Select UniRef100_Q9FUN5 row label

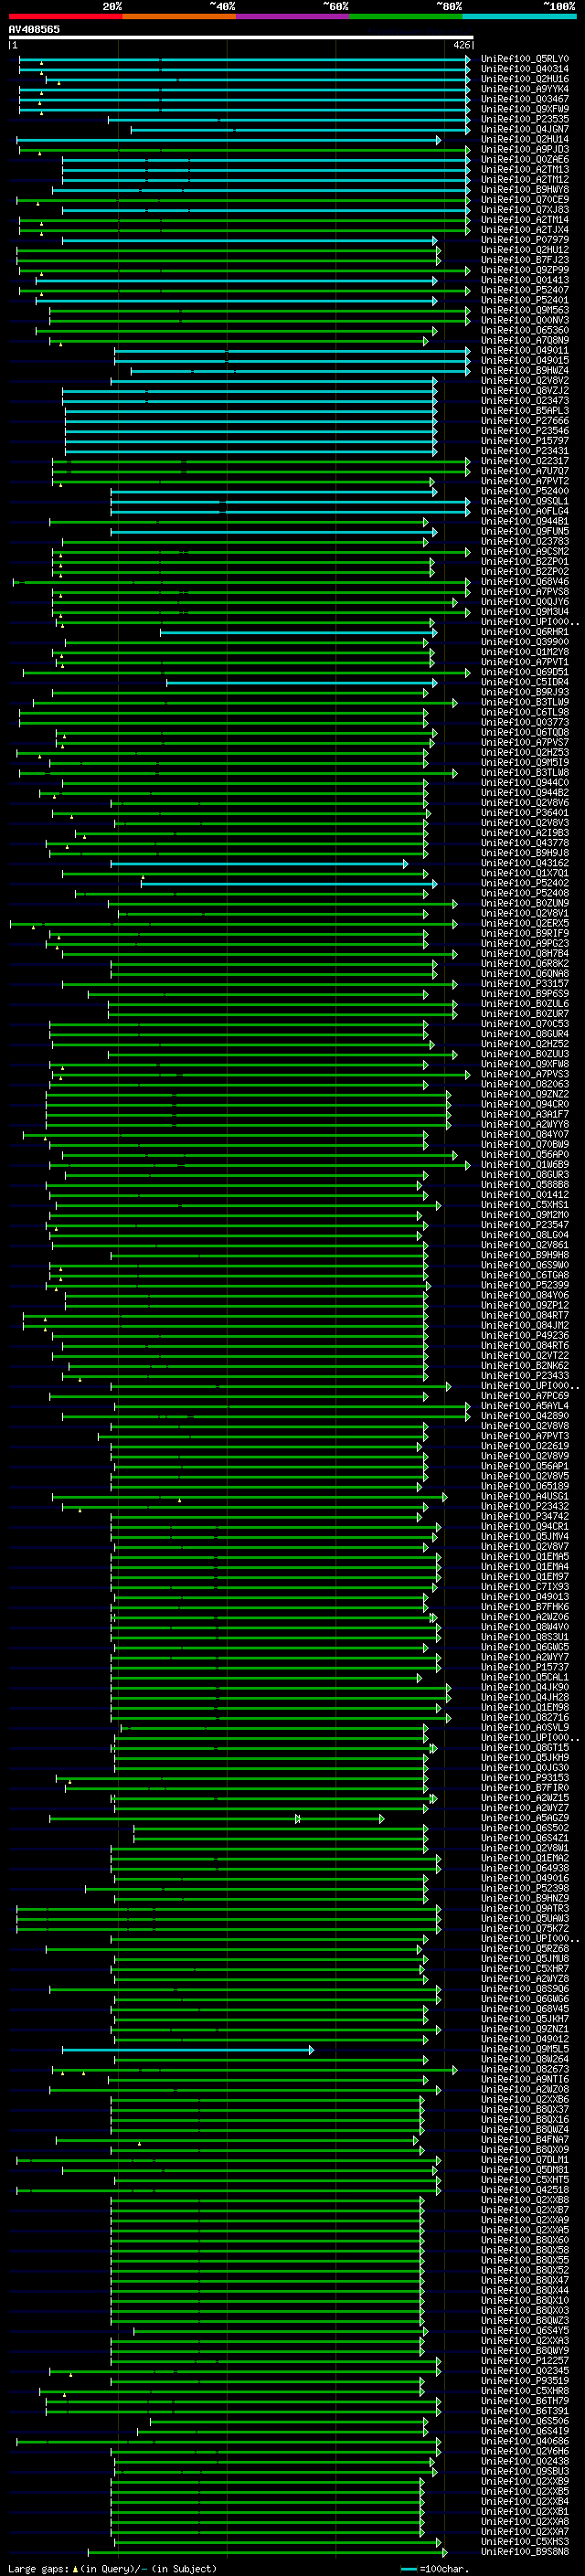coord(524,531)
